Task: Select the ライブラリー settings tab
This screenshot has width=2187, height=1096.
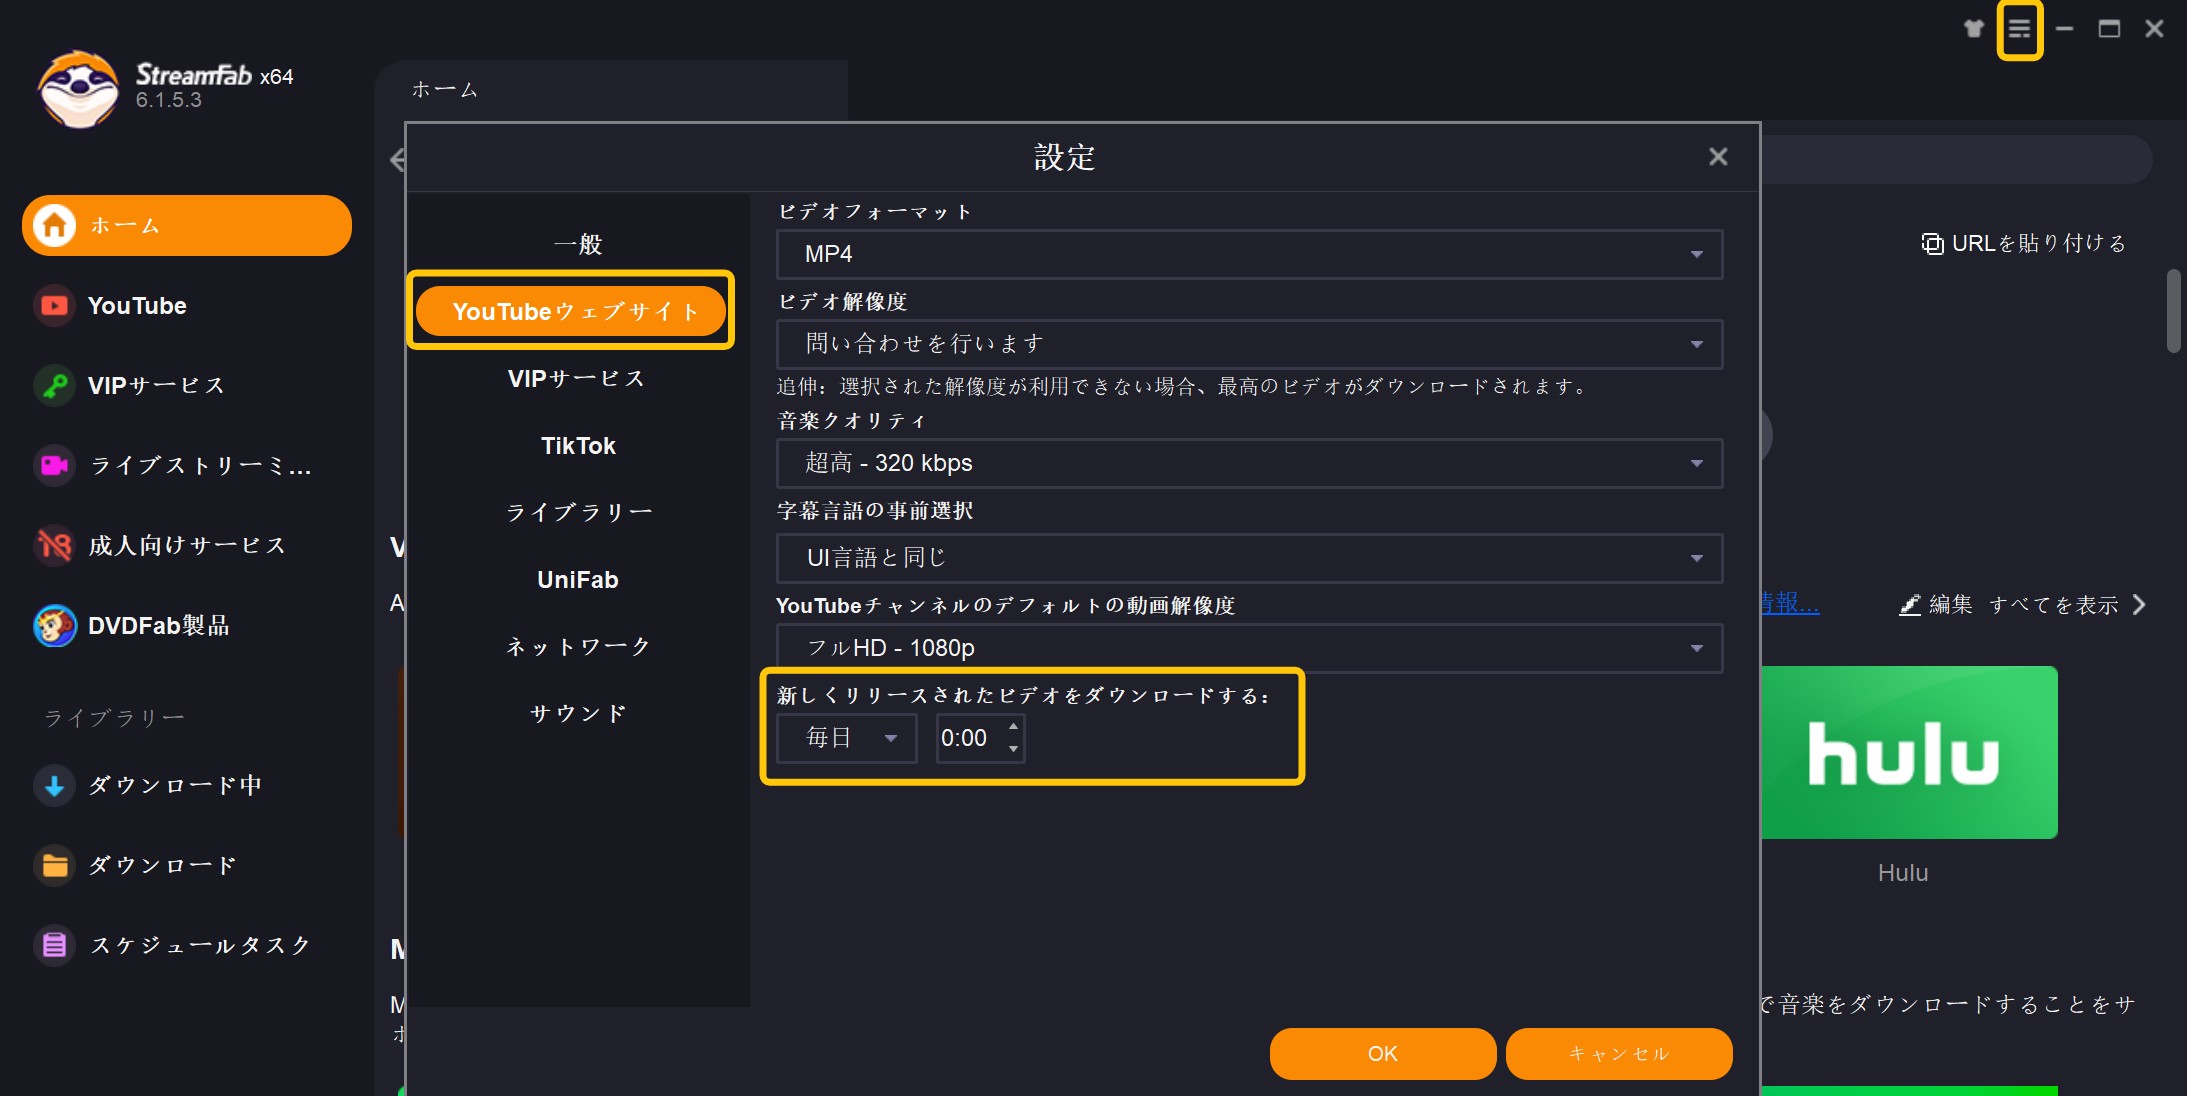Action: tap(578, 513)
